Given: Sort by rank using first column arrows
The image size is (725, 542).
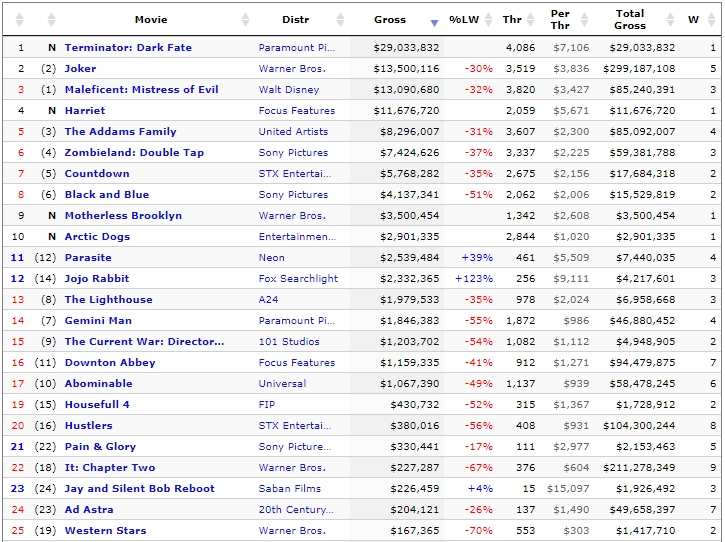Looking at the screenshot, I should point(19,19).
